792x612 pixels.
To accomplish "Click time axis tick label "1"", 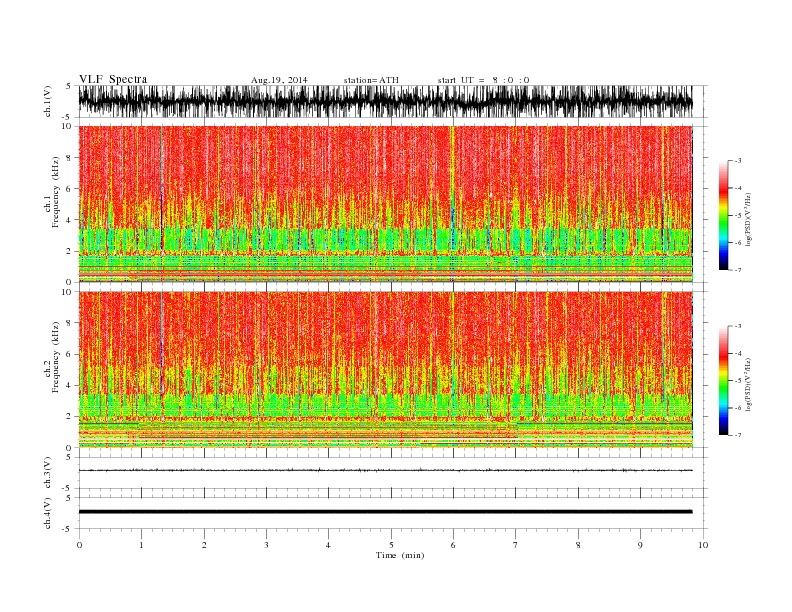I will [x=141, y=545].
